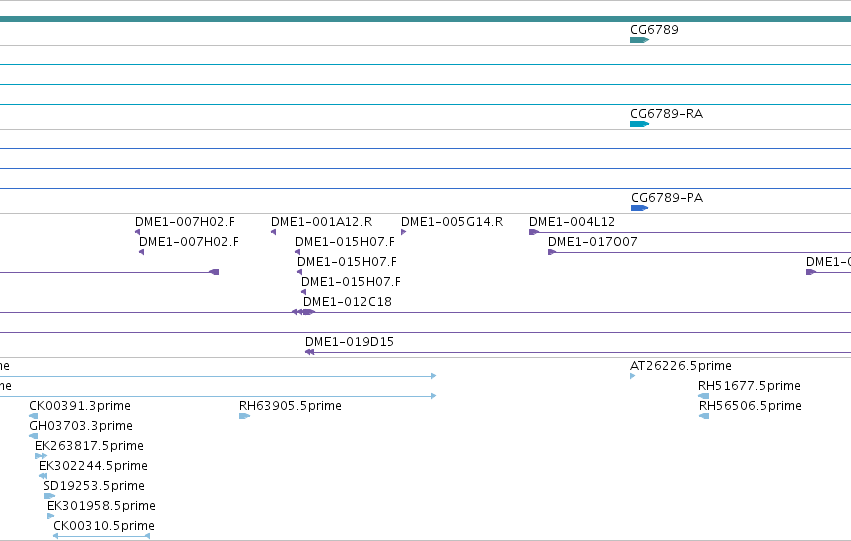Screen dimensions: 851x541
Task: Click the thick teal chromosome bar at top
Action: (x=426, y=19)
